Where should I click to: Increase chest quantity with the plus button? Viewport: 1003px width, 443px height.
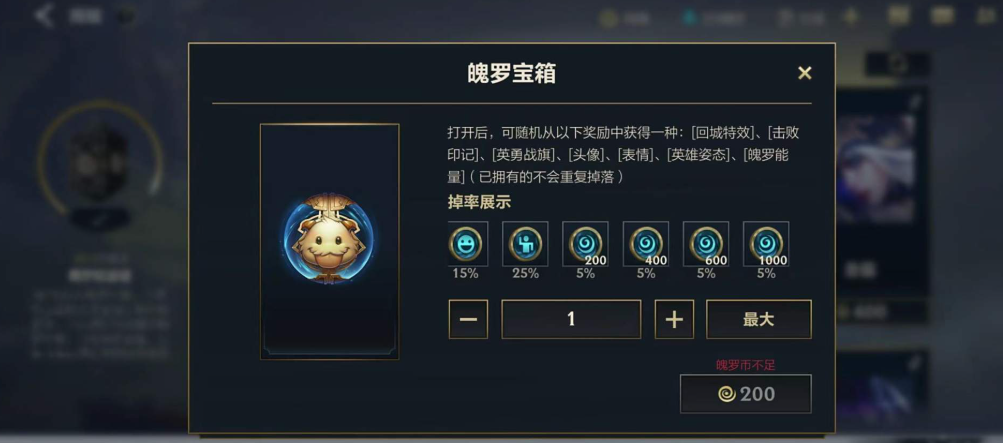click(x=674, y=319)
